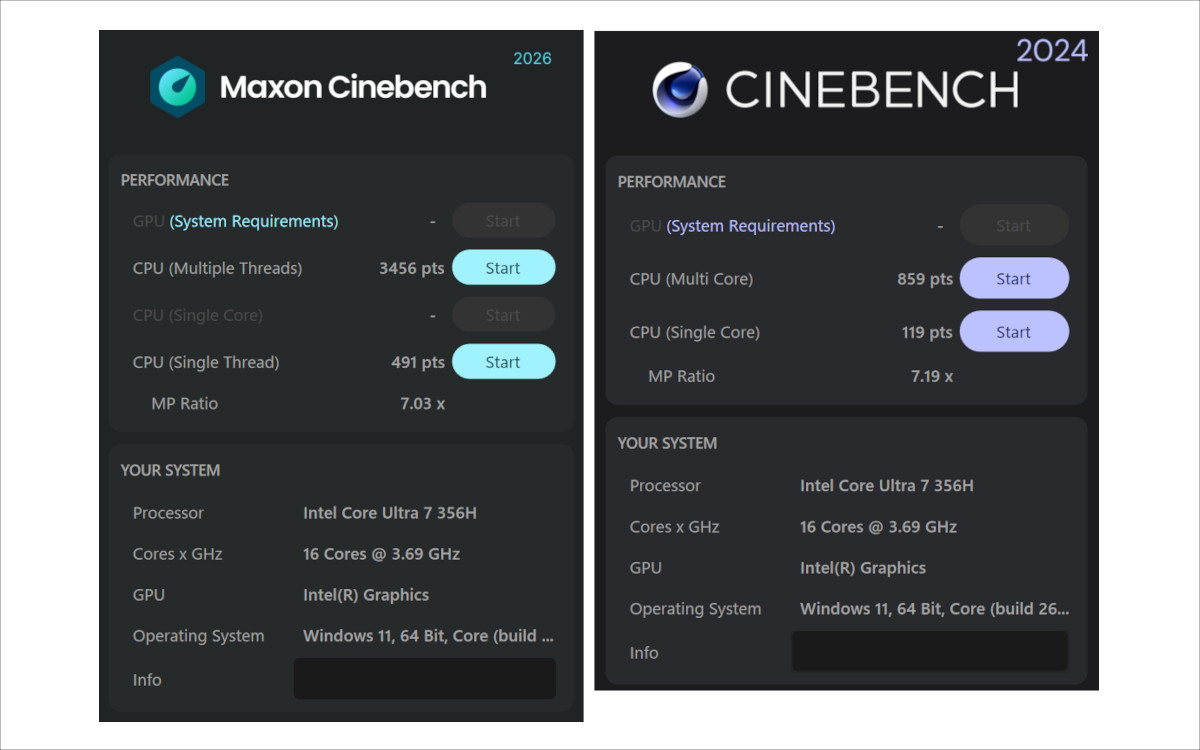Viewport: 1200px width, 750px height.
Task: Click disabled GPU Start button in Cinebench 2026
Action: (503, 221)
